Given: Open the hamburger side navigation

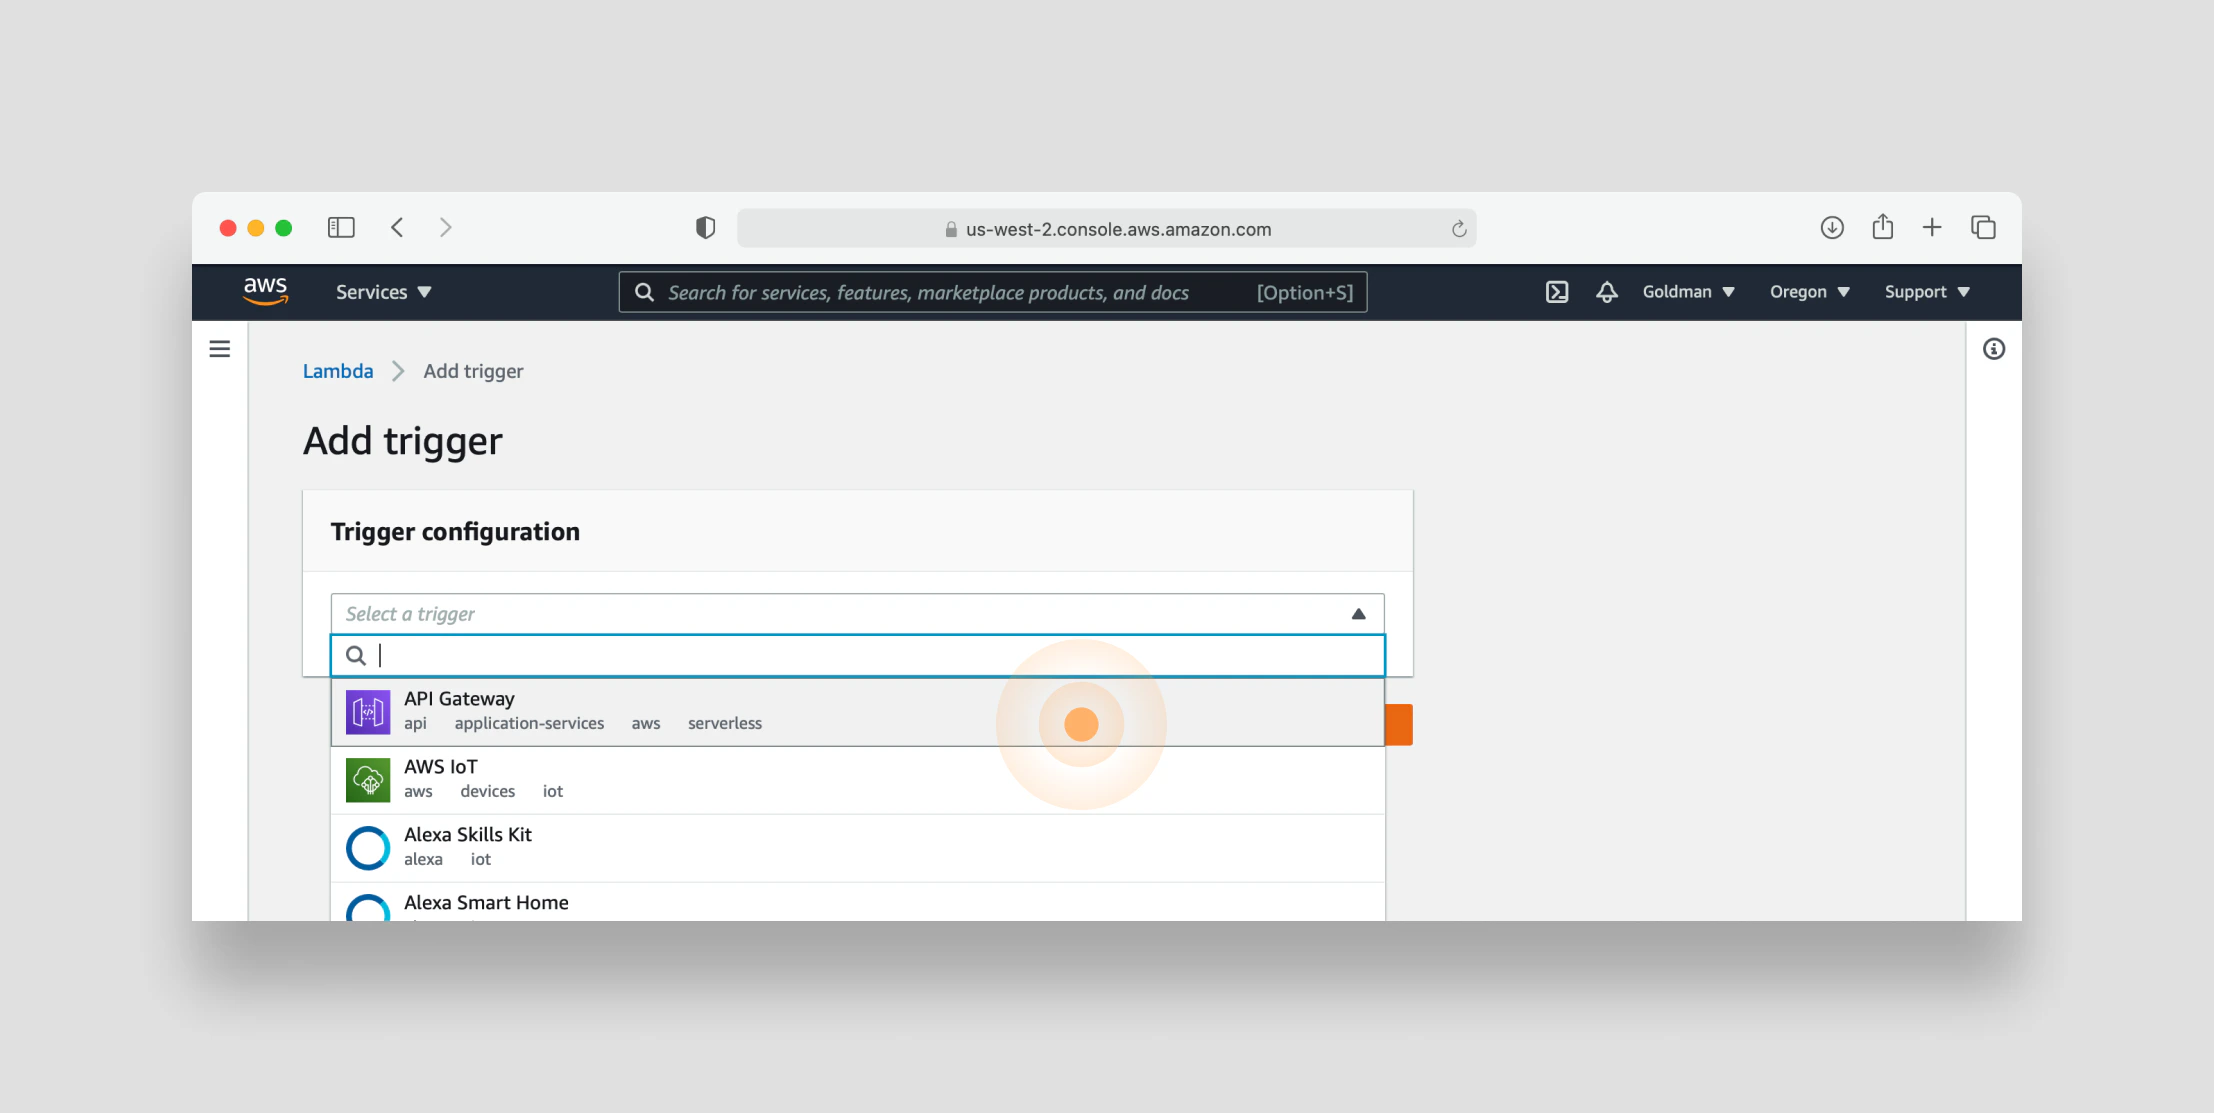Looking at the screenshot, I should pos(220,349).
